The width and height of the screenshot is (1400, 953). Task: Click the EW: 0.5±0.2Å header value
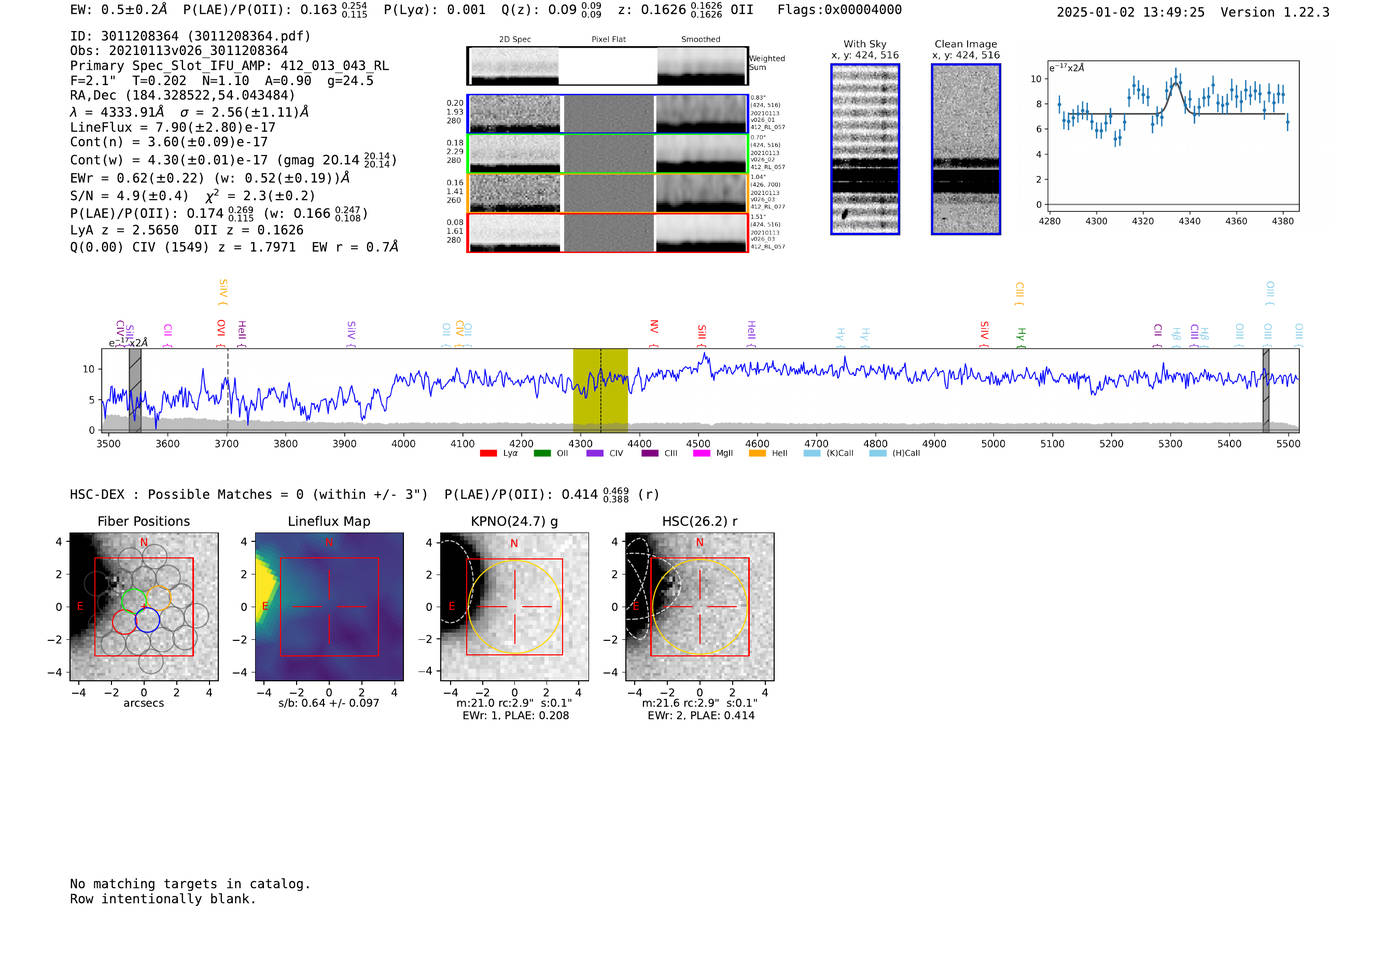click(119, 10)
